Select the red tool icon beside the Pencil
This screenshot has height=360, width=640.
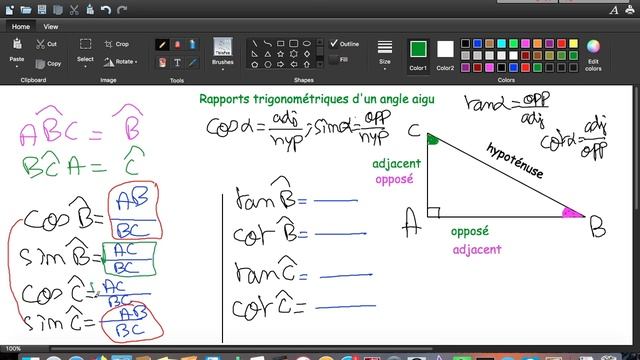pos(177,44)
